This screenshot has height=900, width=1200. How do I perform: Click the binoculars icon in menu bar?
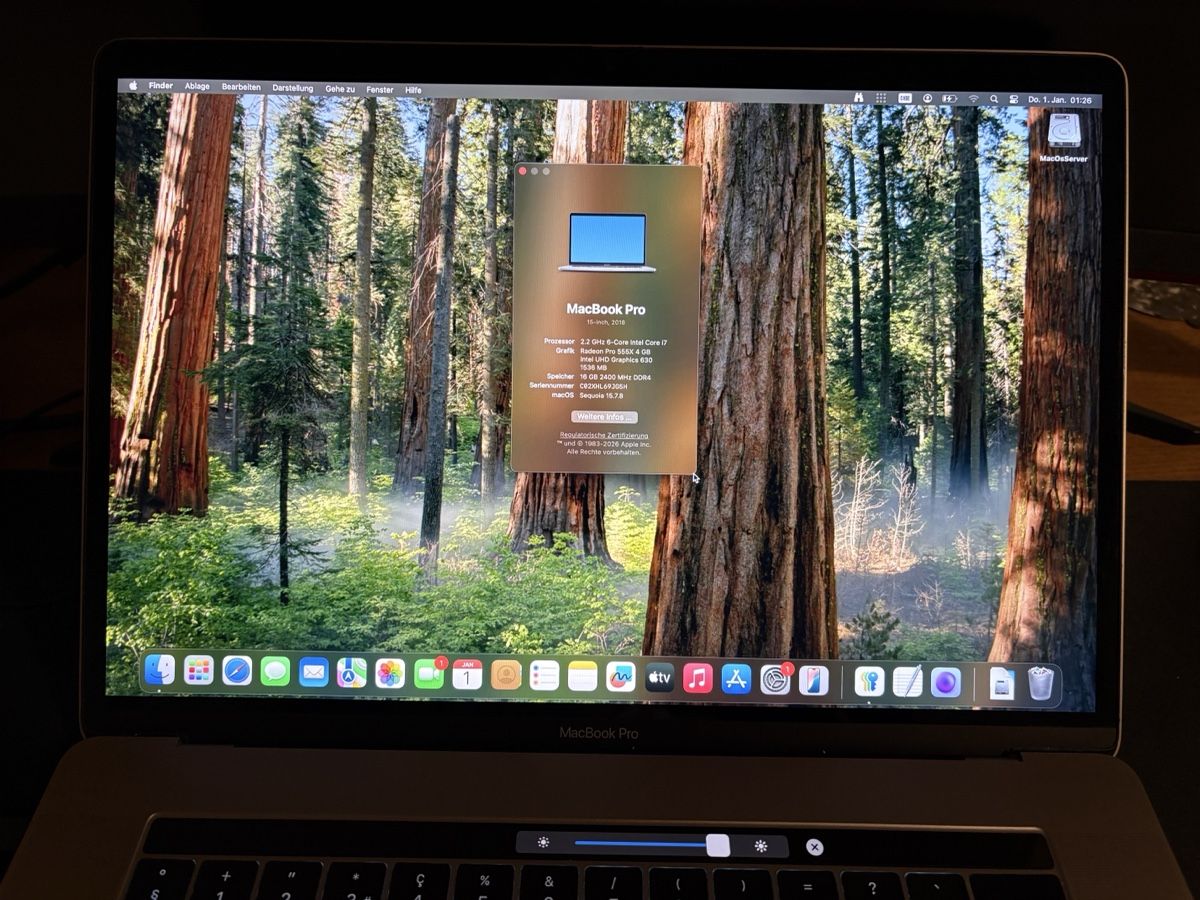858,98
